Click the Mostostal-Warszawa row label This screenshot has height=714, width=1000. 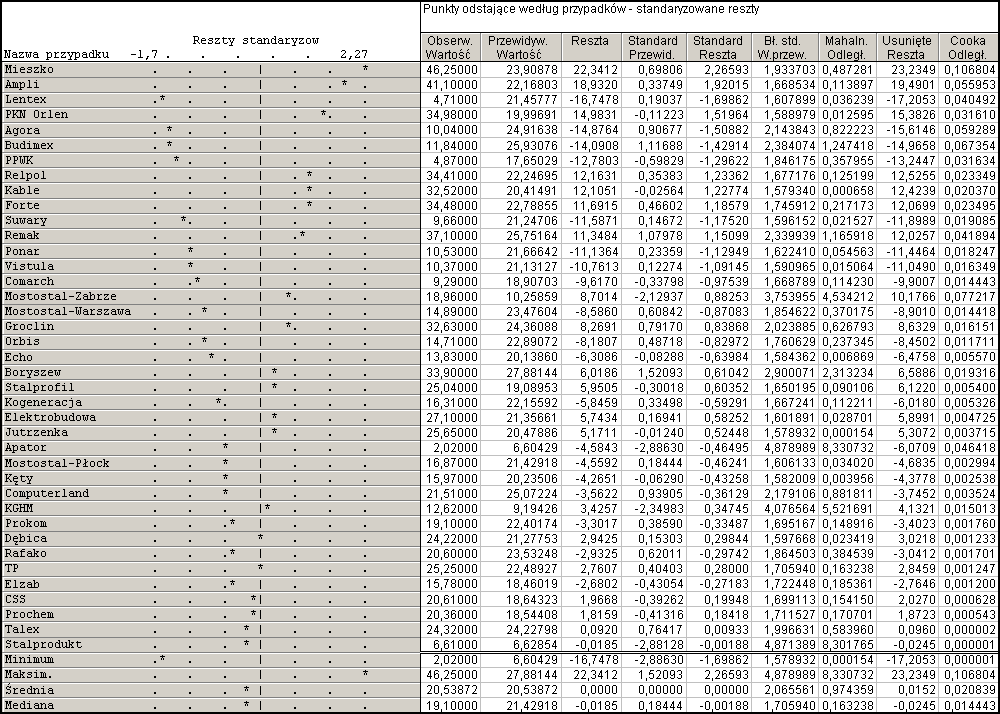click(68, 311)
